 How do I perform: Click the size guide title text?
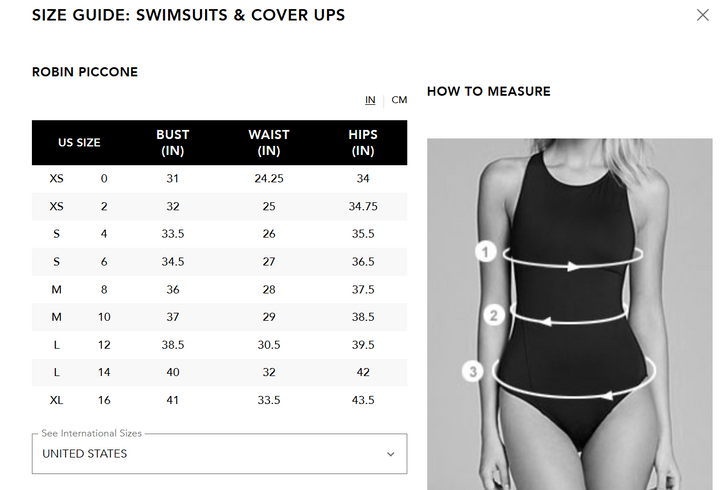click(x=189, y=15)
